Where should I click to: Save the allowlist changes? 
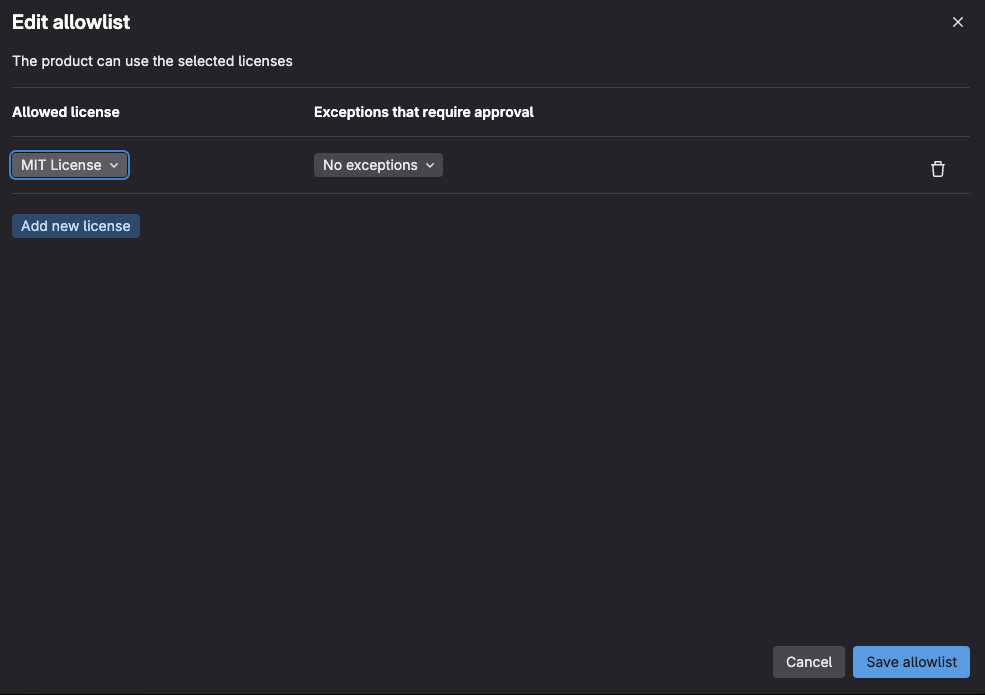(x=911, y=662)
